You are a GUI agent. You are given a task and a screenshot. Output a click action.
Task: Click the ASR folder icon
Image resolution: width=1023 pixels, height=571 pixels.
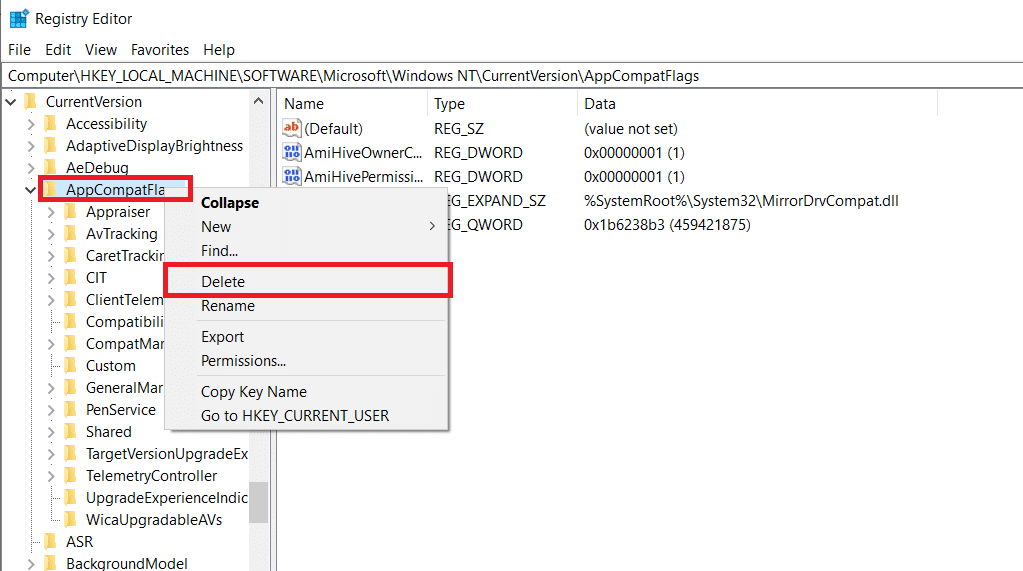pyautogui.click(x=50, y=542)
